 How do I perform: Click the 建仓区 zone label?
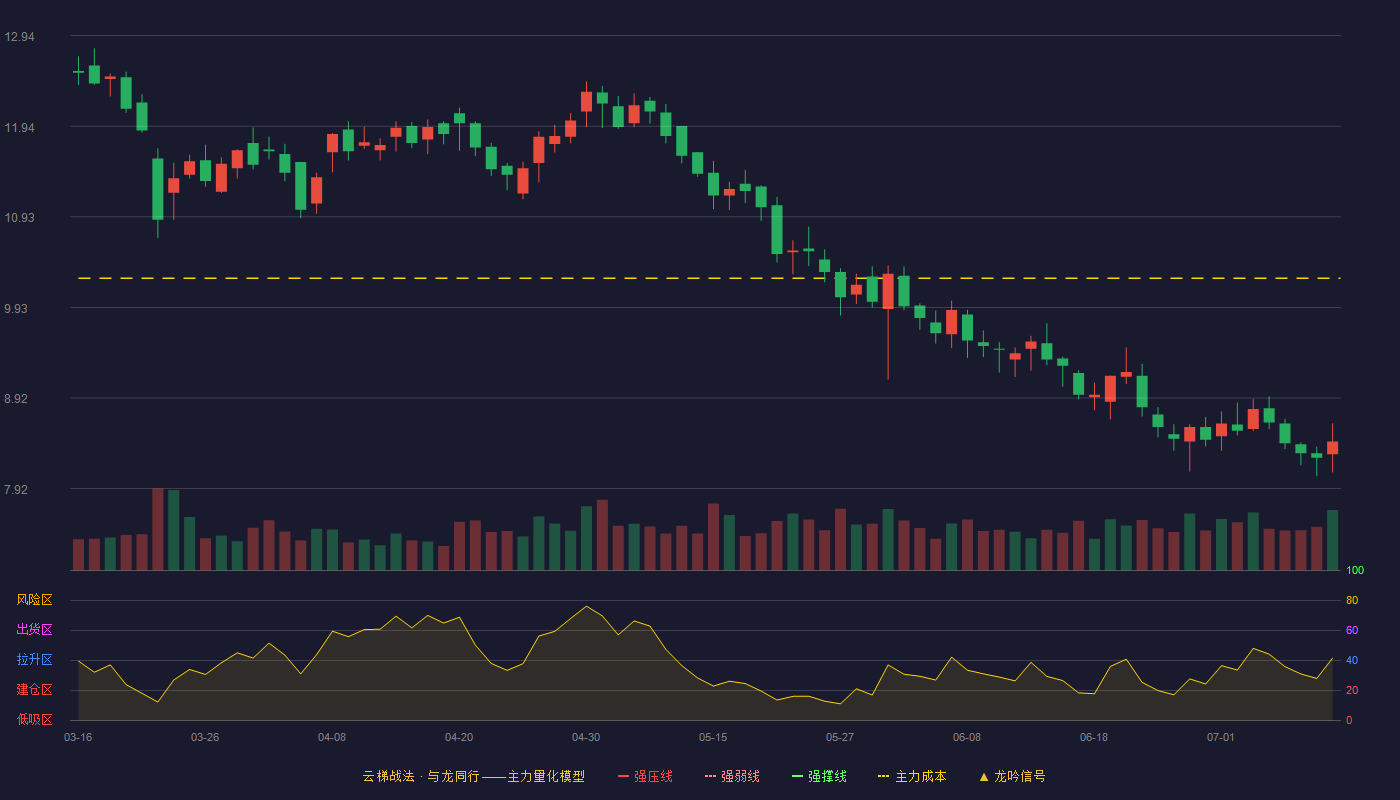(x=34, y=690)
